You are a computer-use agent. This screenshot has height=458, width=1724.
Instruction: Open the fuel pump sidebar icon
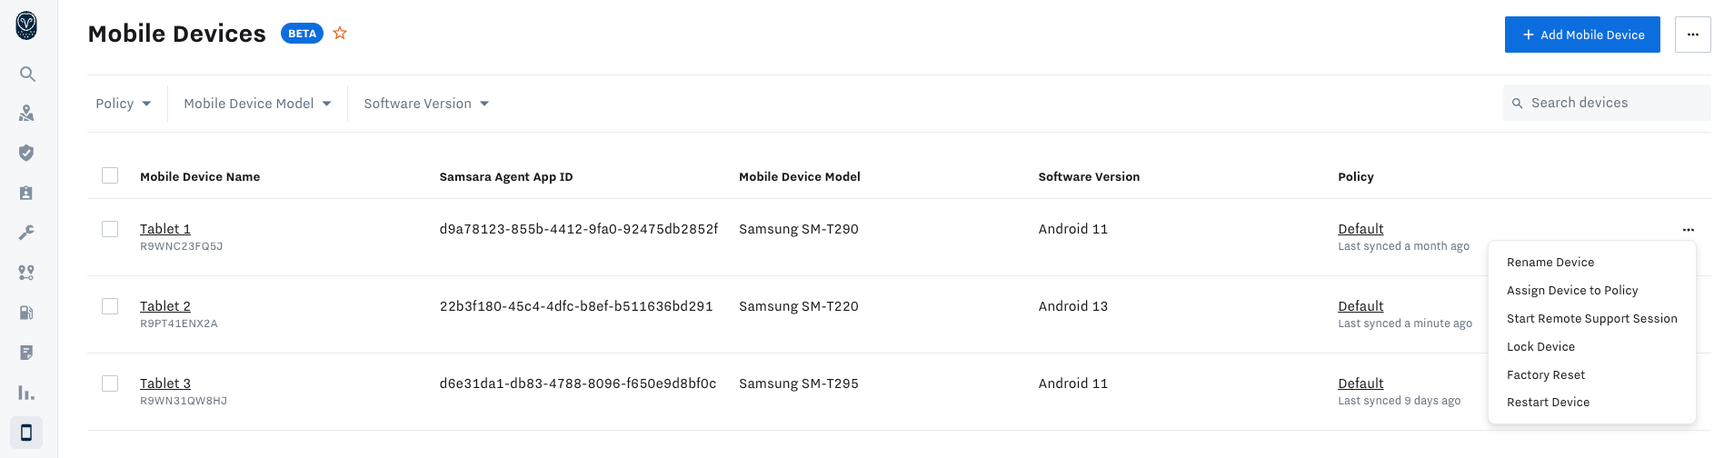(27, 313)
